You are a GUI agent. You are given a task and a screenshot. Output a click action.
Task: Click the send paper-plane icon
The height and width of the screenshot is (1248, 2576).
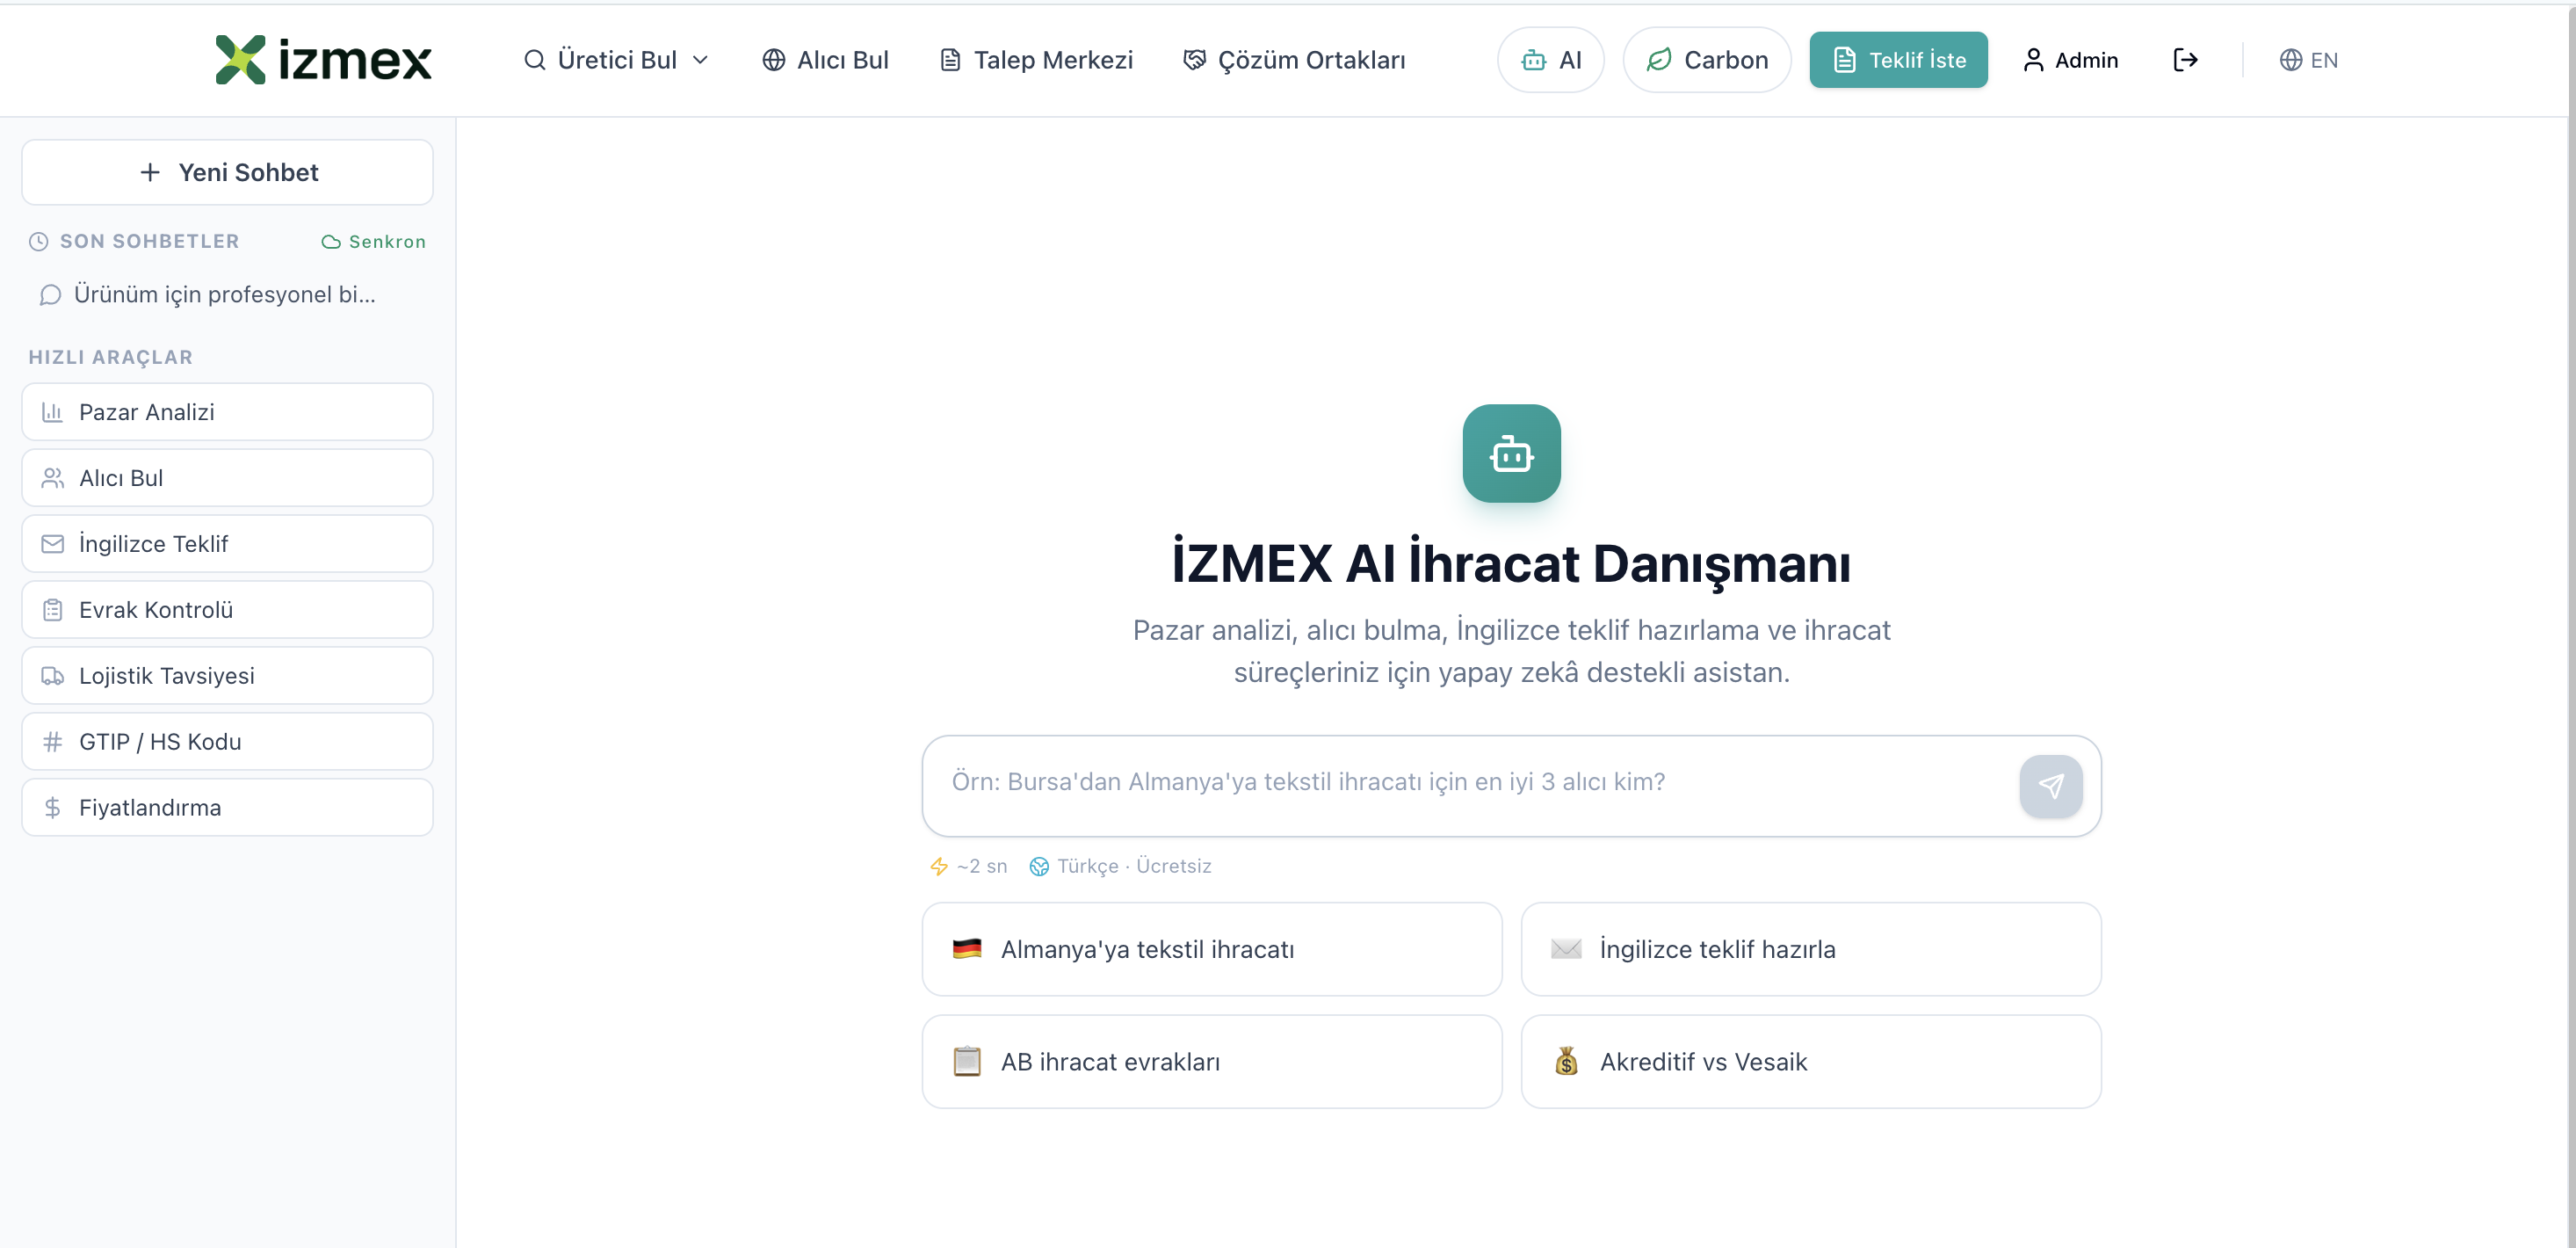2050,786
